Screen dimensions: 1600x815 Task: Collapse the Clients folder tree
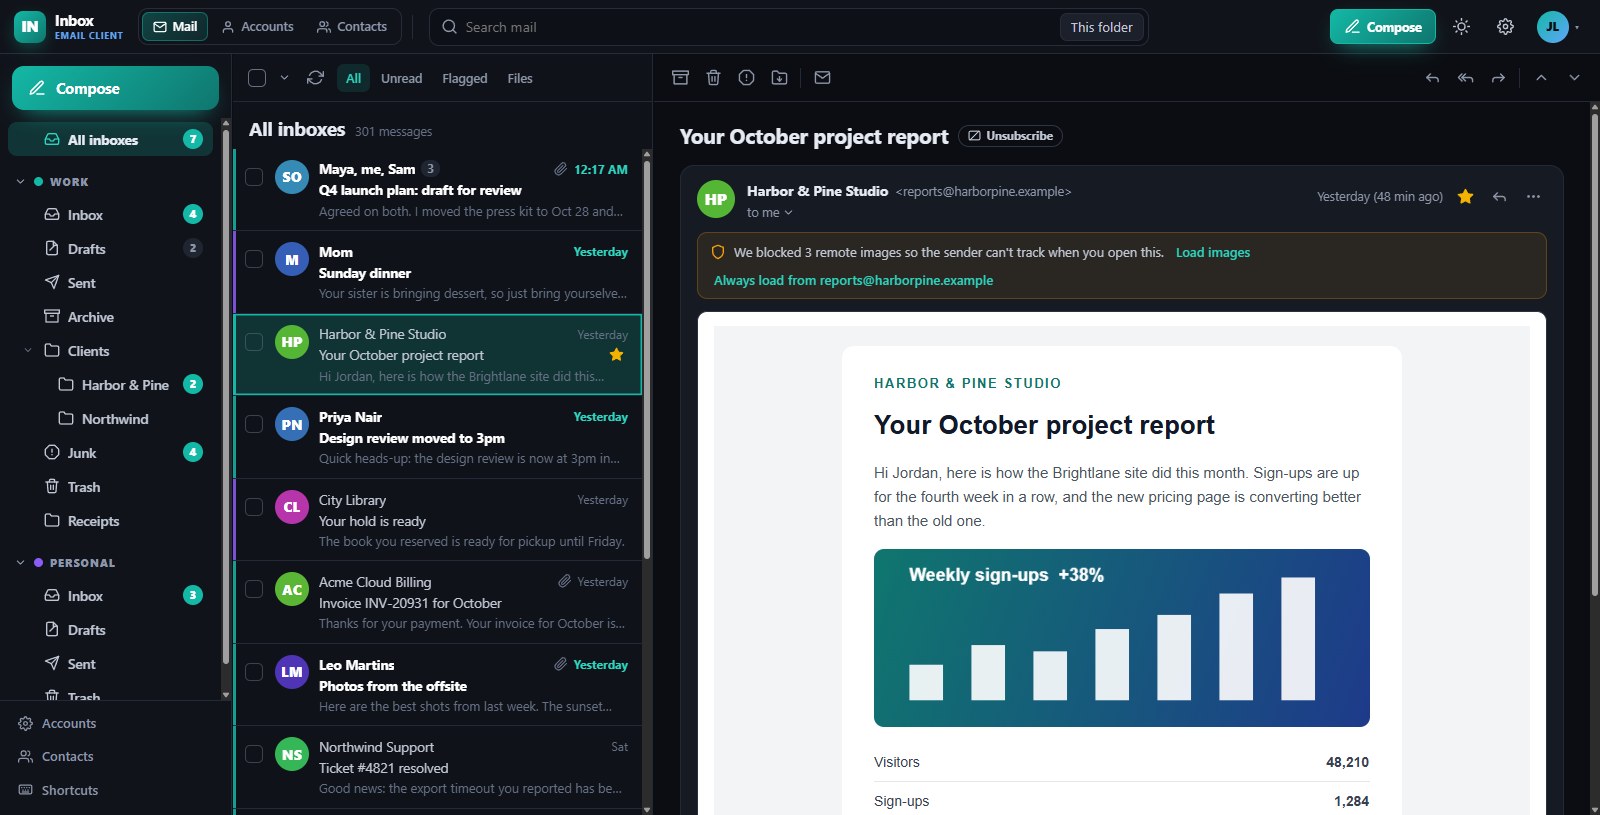[28, 351]
